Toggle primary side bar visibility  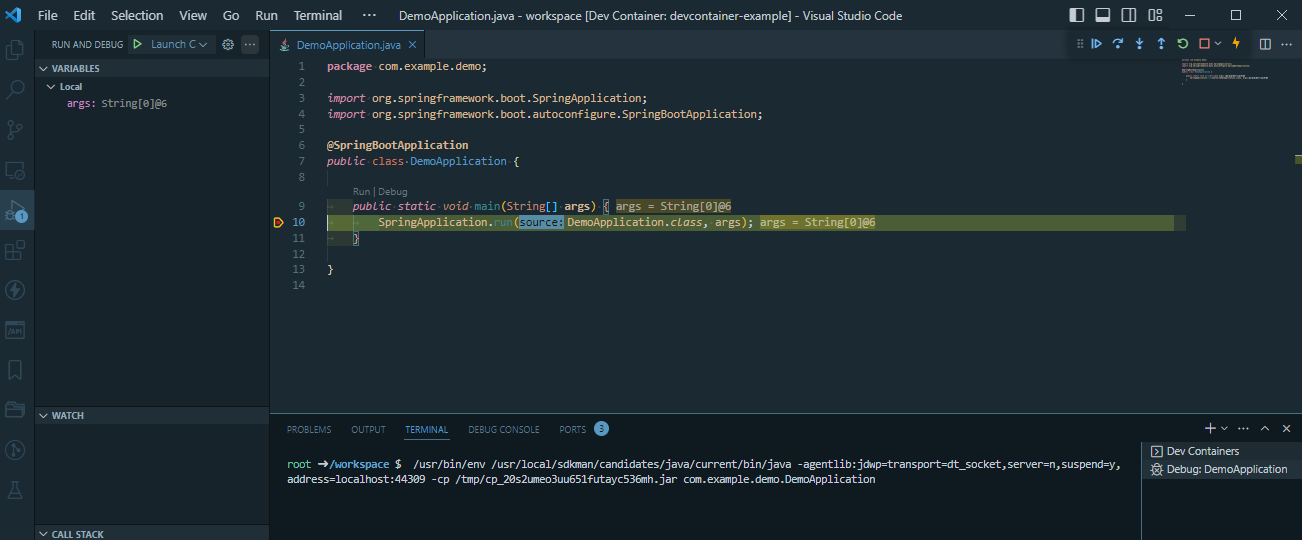pos(1076,15)
